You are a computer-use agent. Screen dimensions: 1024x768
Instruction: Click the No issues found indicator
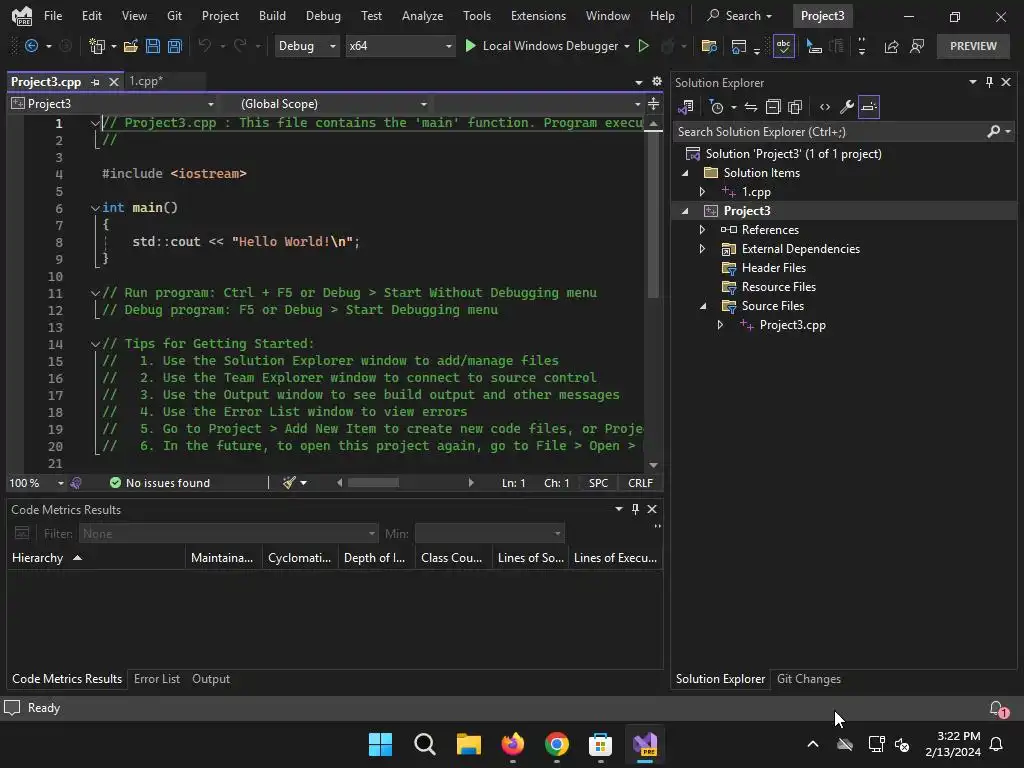click(160, 483)
